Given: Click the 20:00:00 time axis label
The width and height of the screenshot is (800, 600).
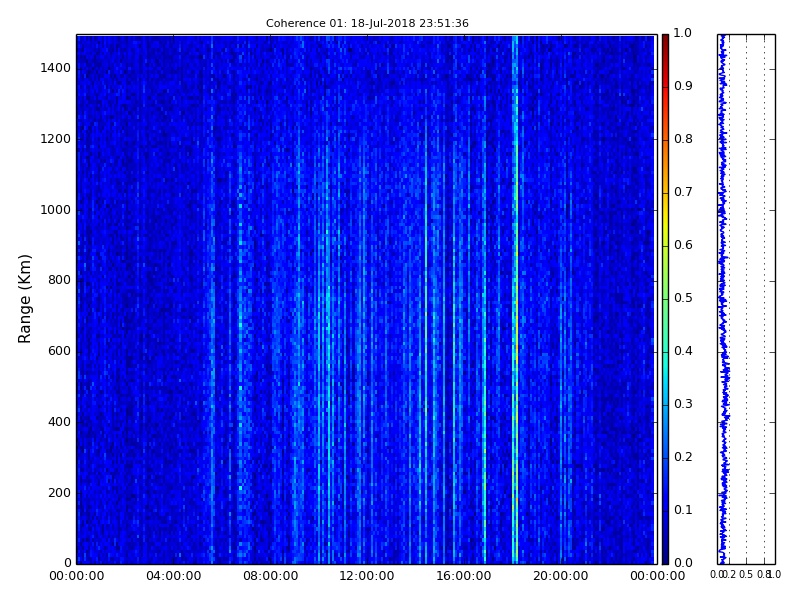Looking at the screenshot, I should 561,576.
